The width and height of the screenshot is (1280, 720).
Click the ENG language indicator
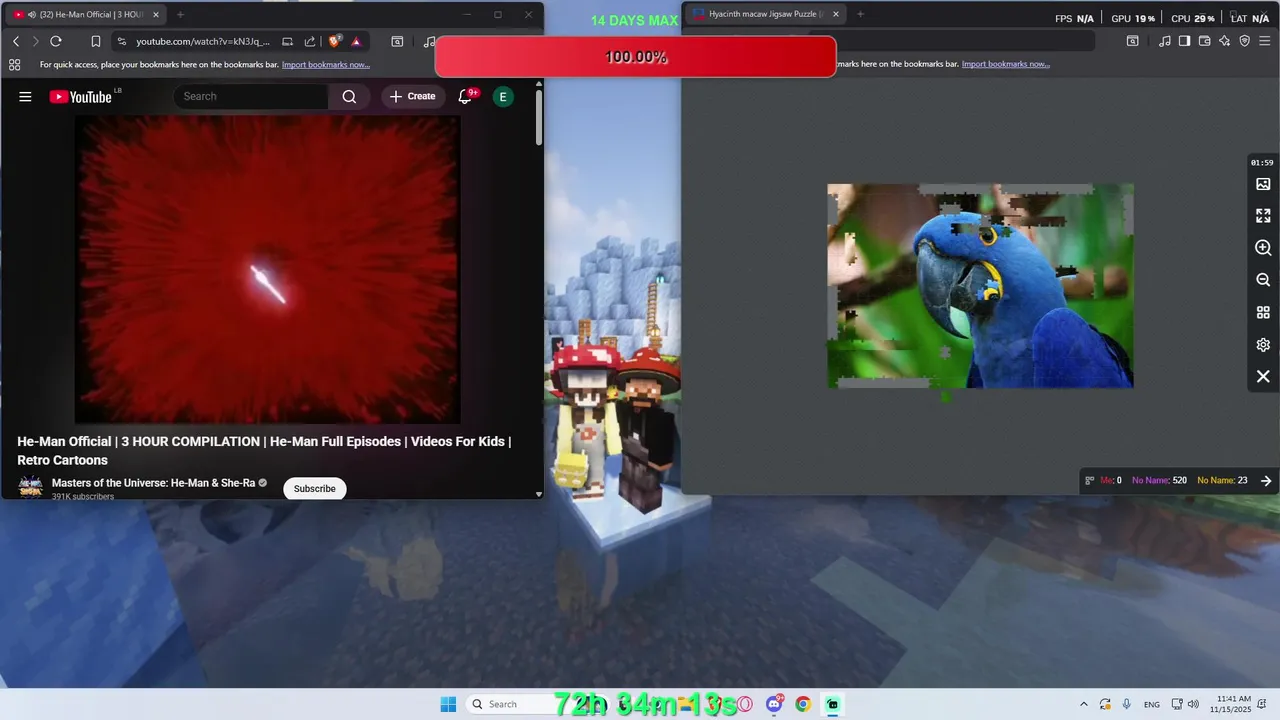click(x=1152, y=705)
